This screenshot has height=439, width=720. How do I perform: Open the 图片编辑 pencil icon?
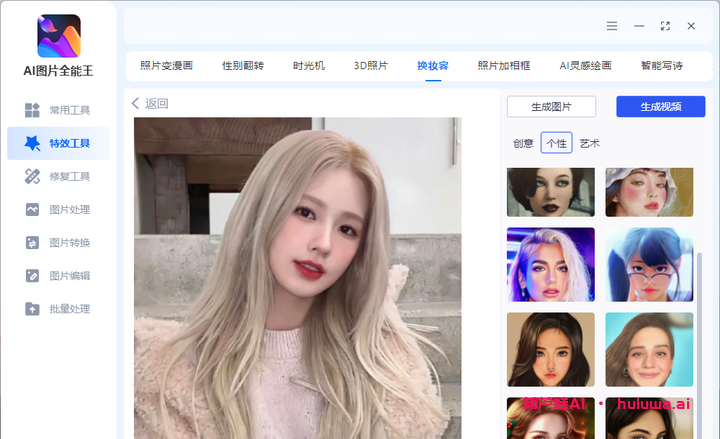click(32, 276)
